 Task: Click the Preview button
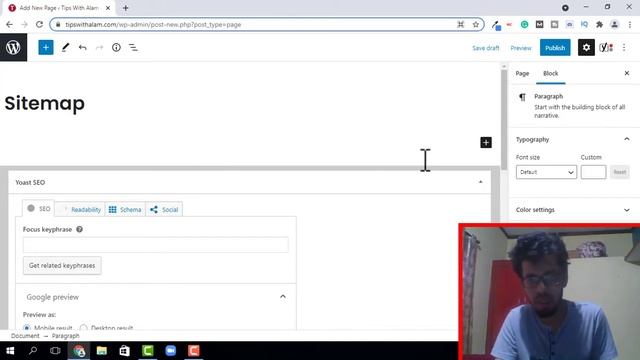[x=521, y=48]
